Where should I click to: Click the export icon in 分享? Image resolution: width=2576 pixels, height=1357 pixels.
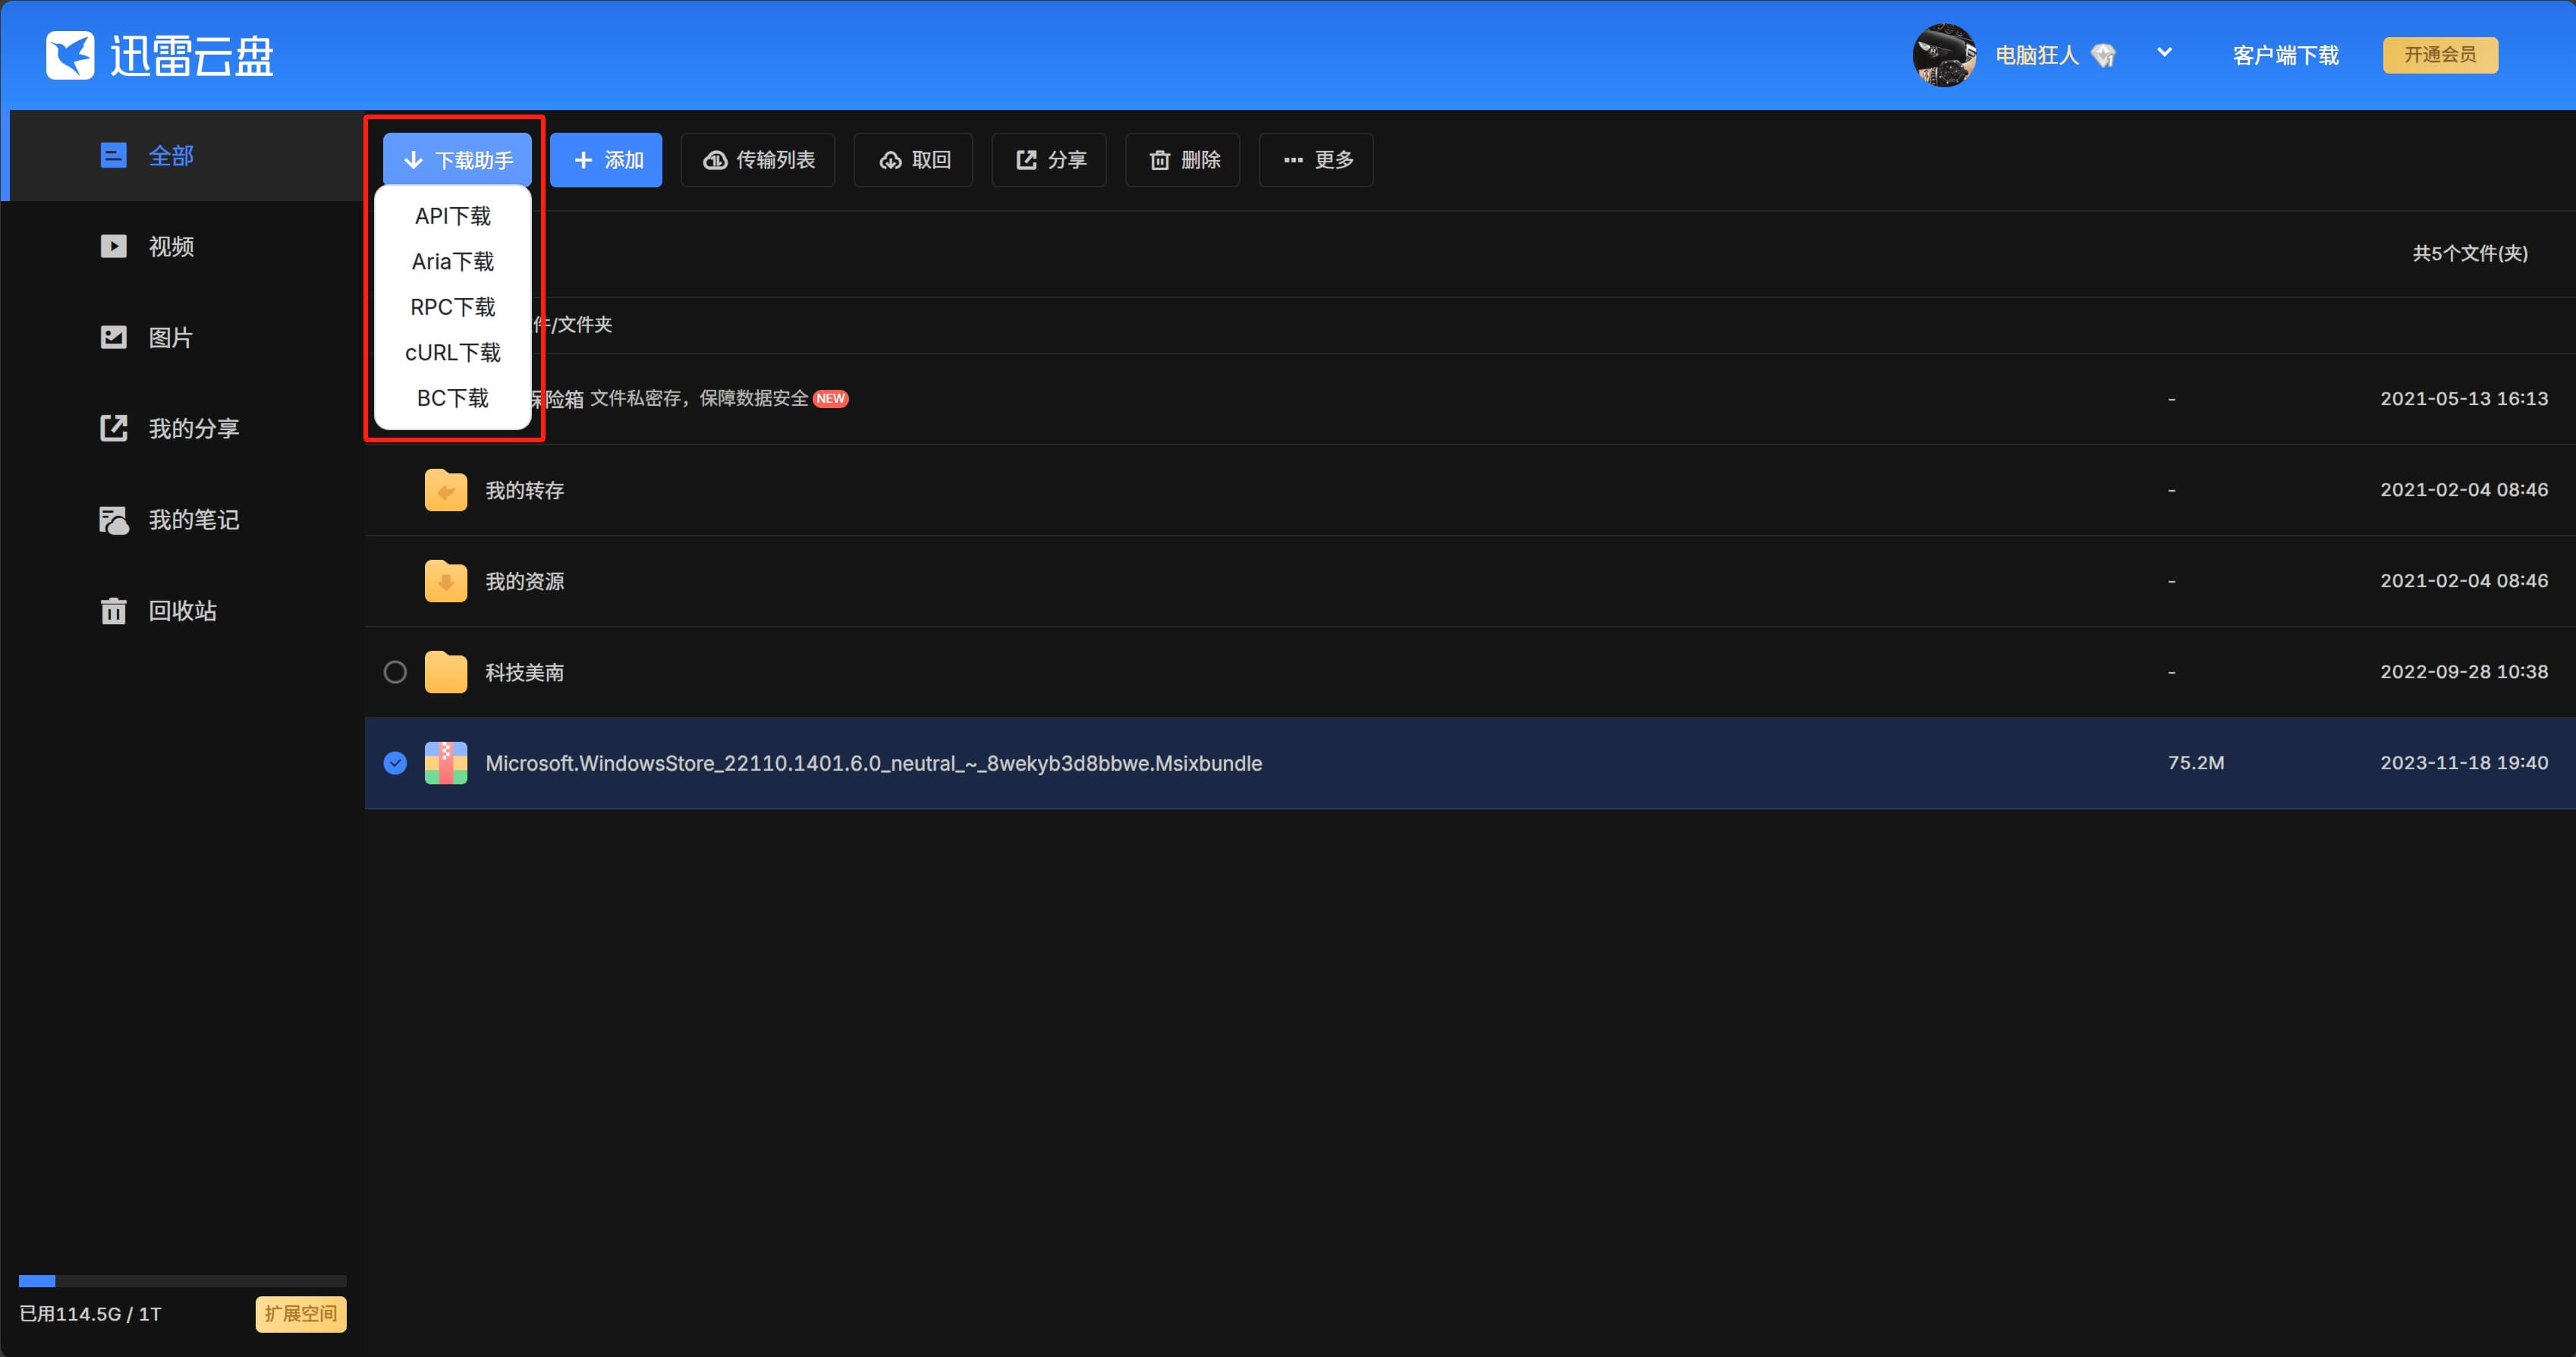[1026, 160]
